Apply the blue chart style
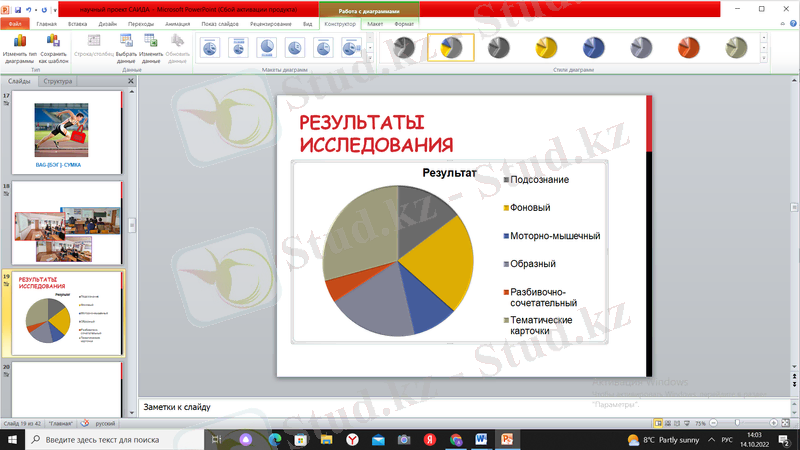Image resolution: width=800 pixels, height=450 pixels. (x=593, y=47)
